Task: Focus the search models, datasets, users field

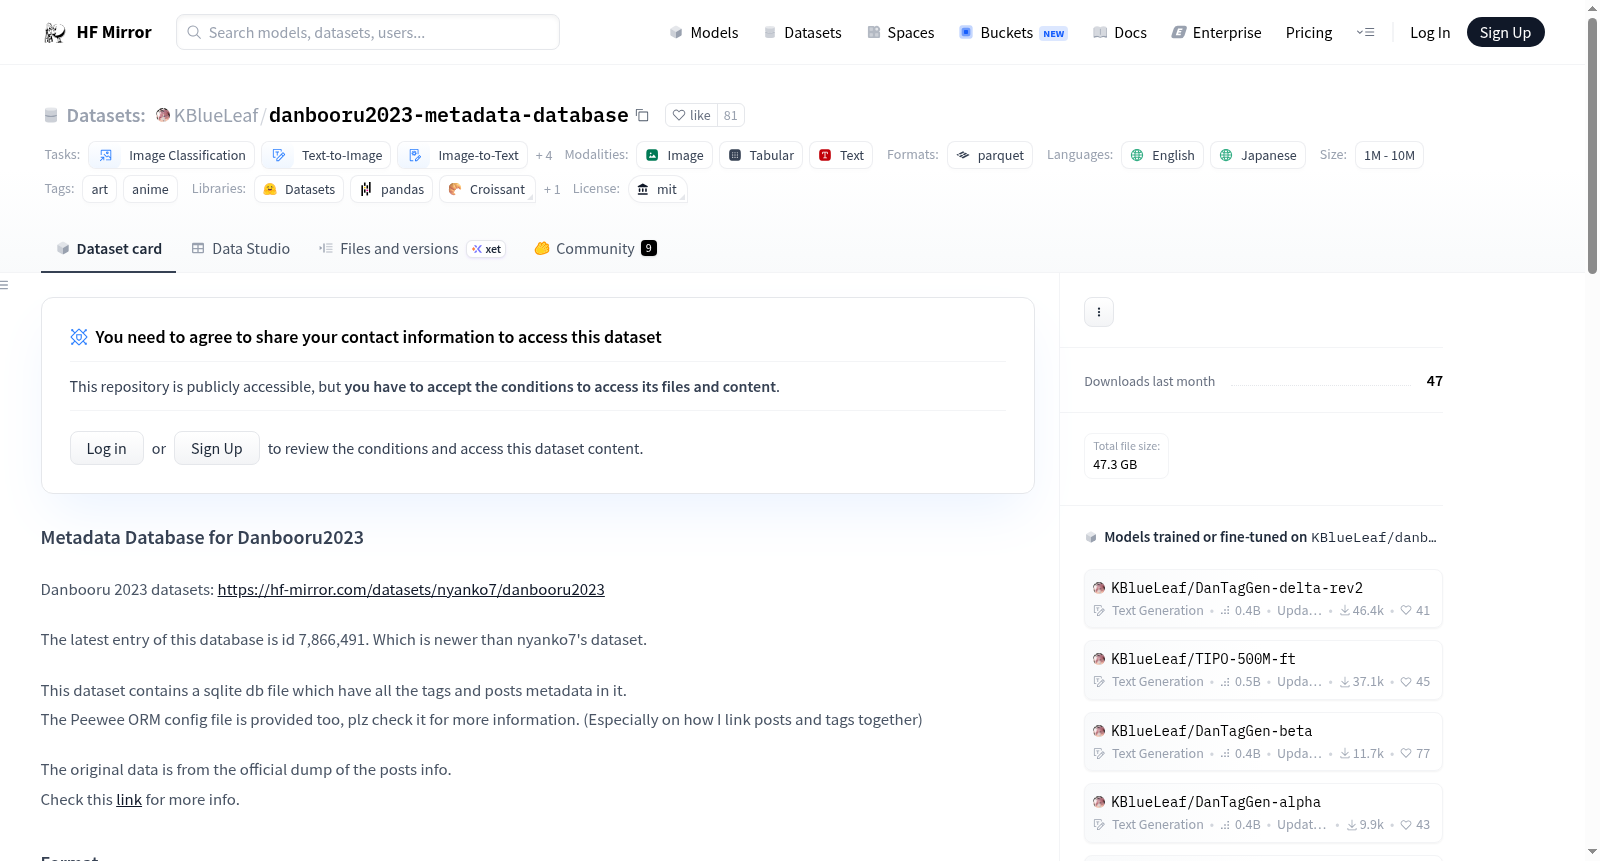Action: 368,33
